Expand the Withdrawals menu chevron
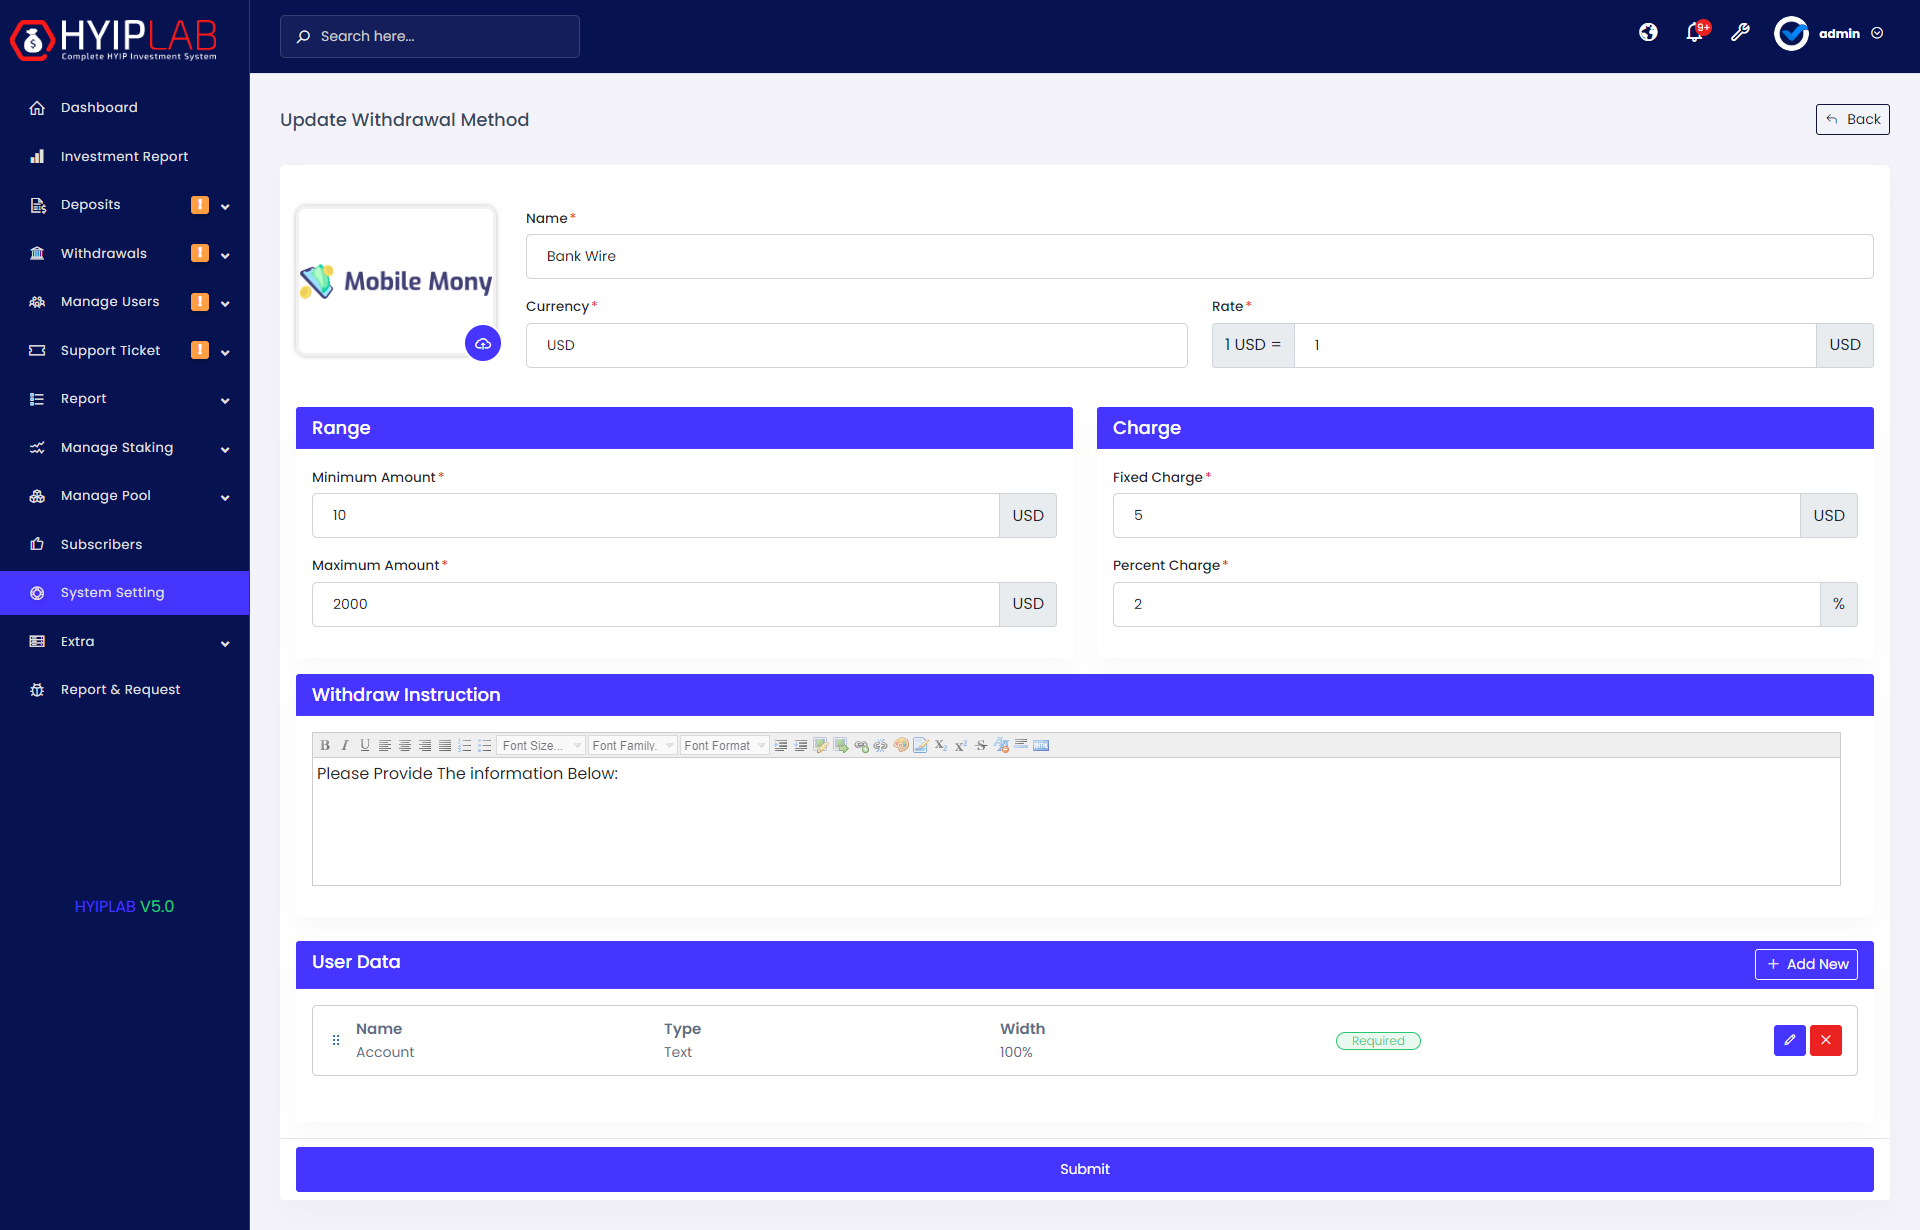Image resolution: width=1920 pixels, height=1230 pixels. pos(225,255)
